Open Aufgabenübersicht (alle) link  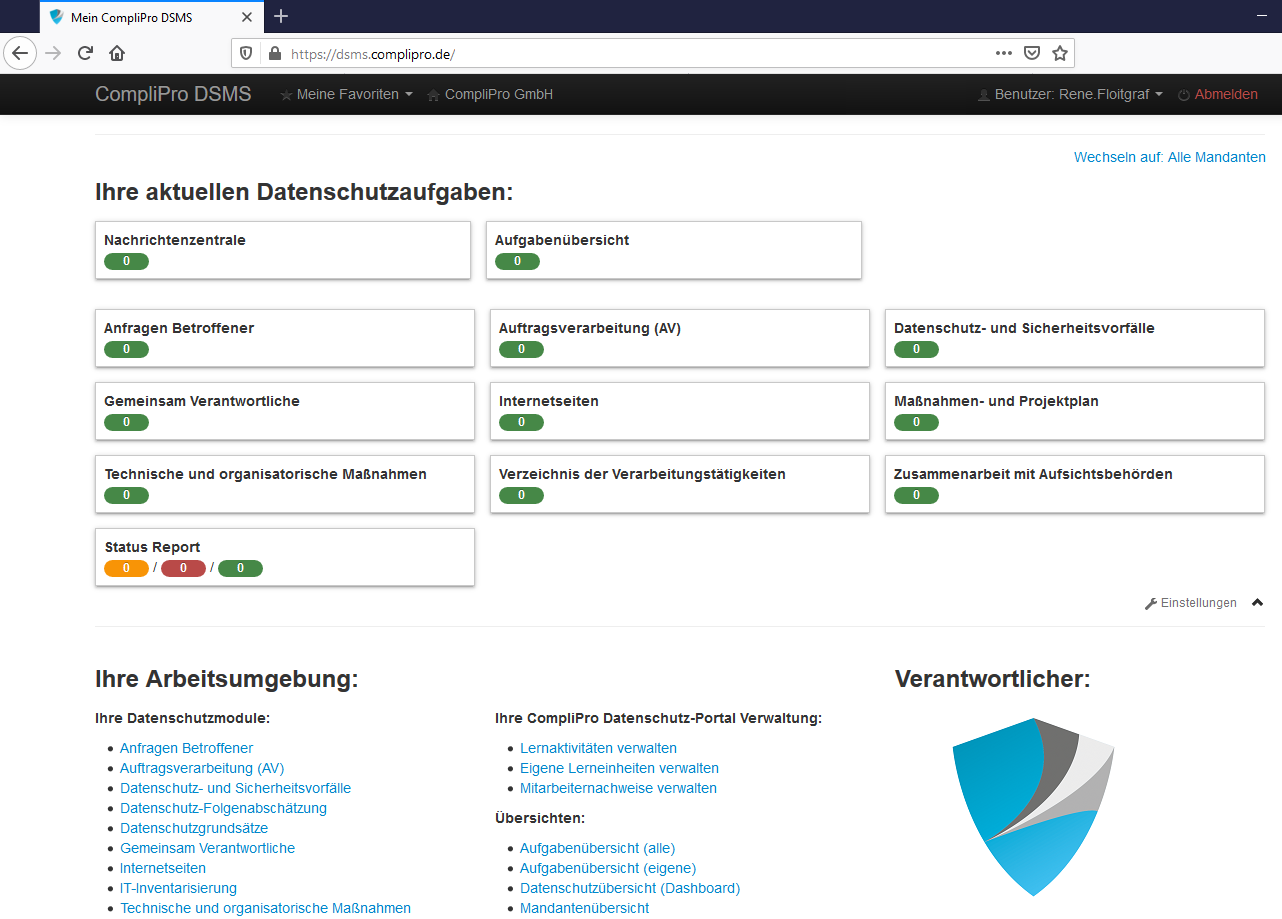coord(597,848)
